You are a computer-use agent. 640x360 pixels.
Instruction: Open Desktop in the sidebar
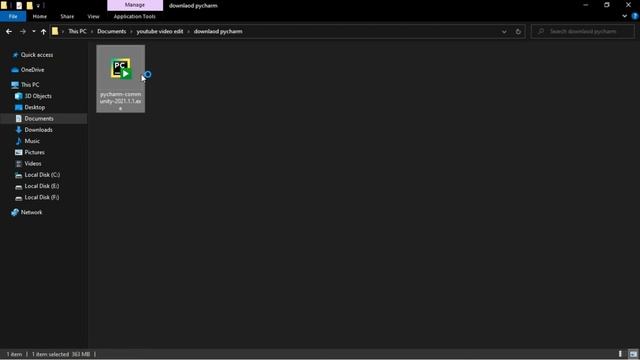[x=34, y=107]
